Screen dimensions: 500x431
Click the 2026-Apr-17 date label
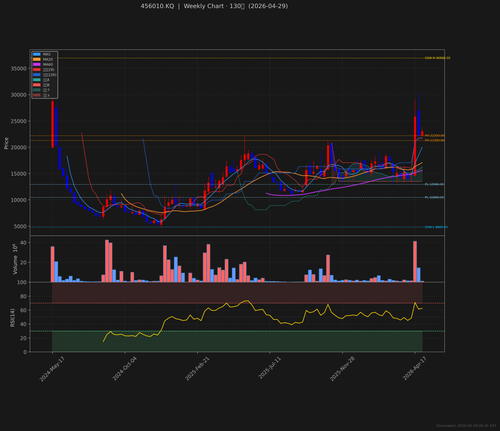[x=414, y=369]
